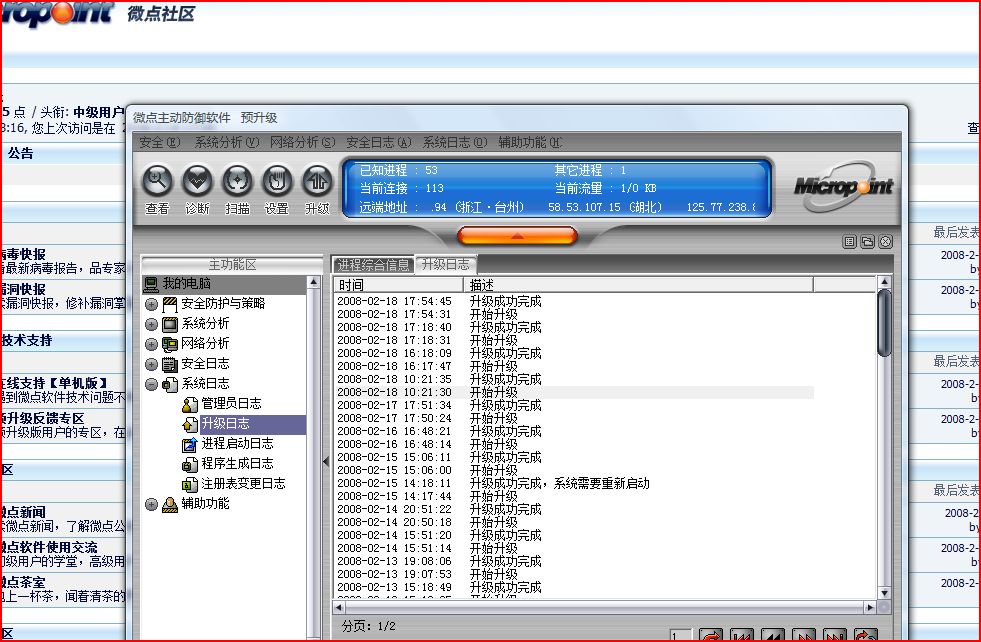The height and width of the screenshot is (642, 981).
Task: Open 微点软件使用交流 forum link in the background
Action: click(49, 548)
